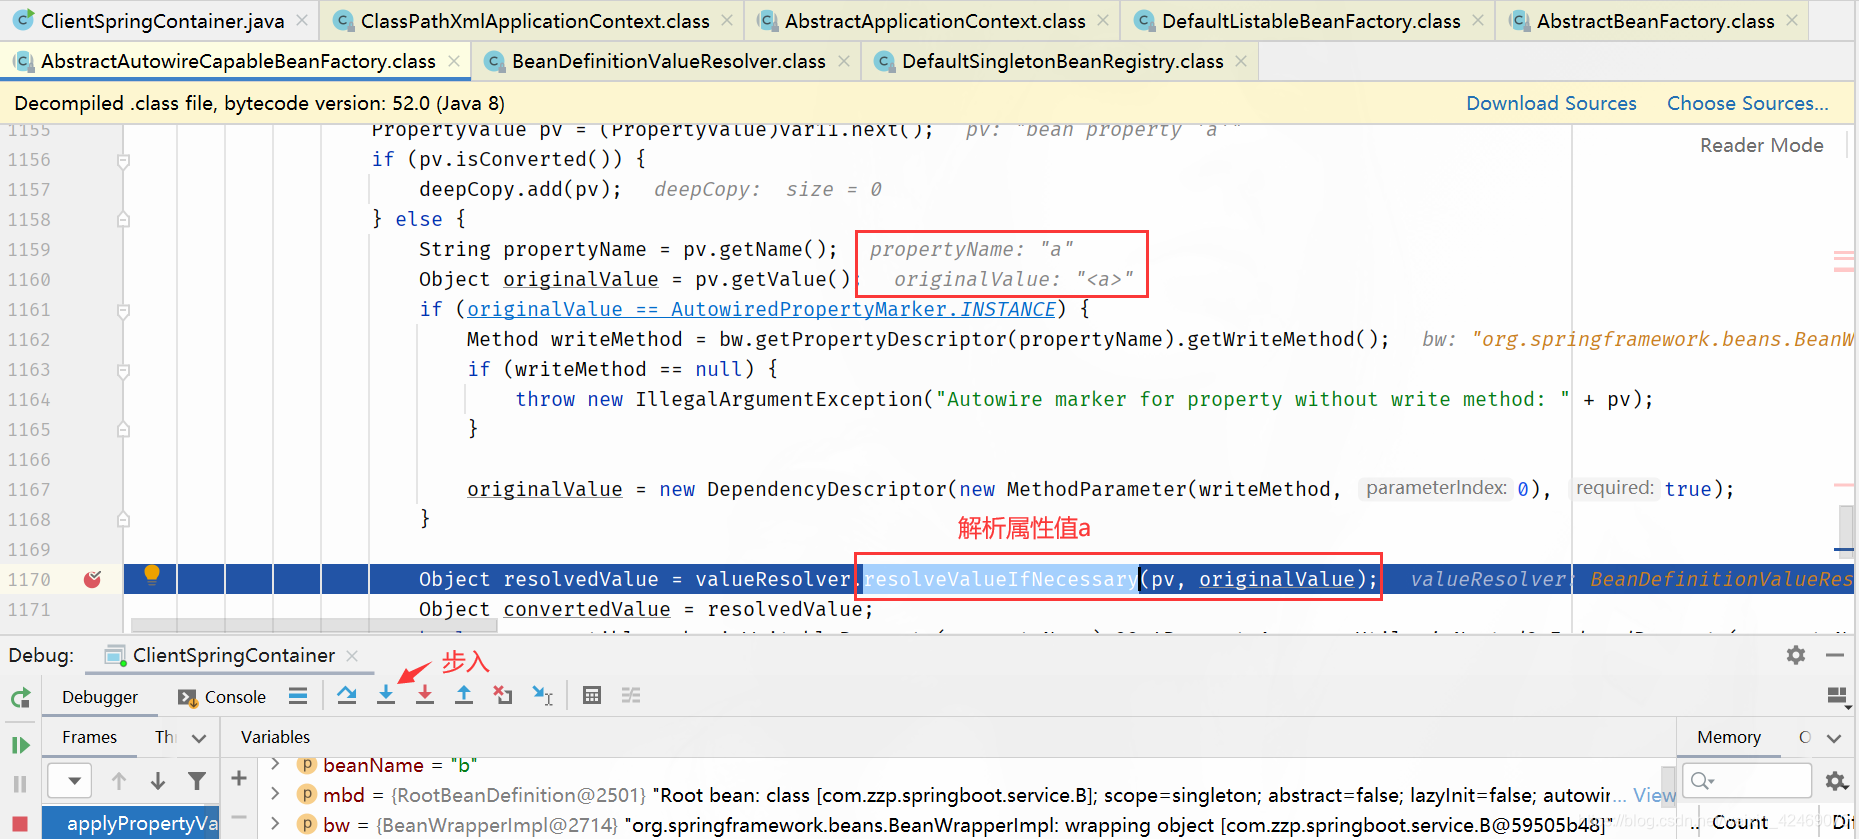Click the Step Out arrow icon
This screenshot has height=839, width=1859.
point(464,695)
